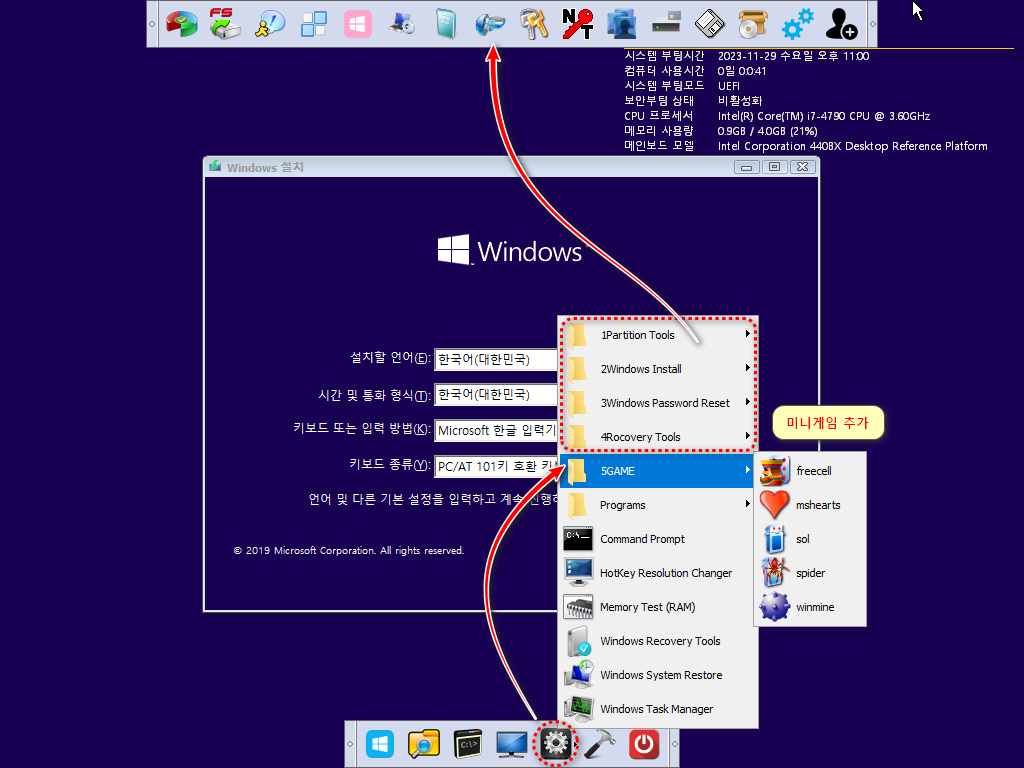Open the 시간 및 통화 형식 combo box
This screenshot has width=1024, height=768.
pos(496,394)
